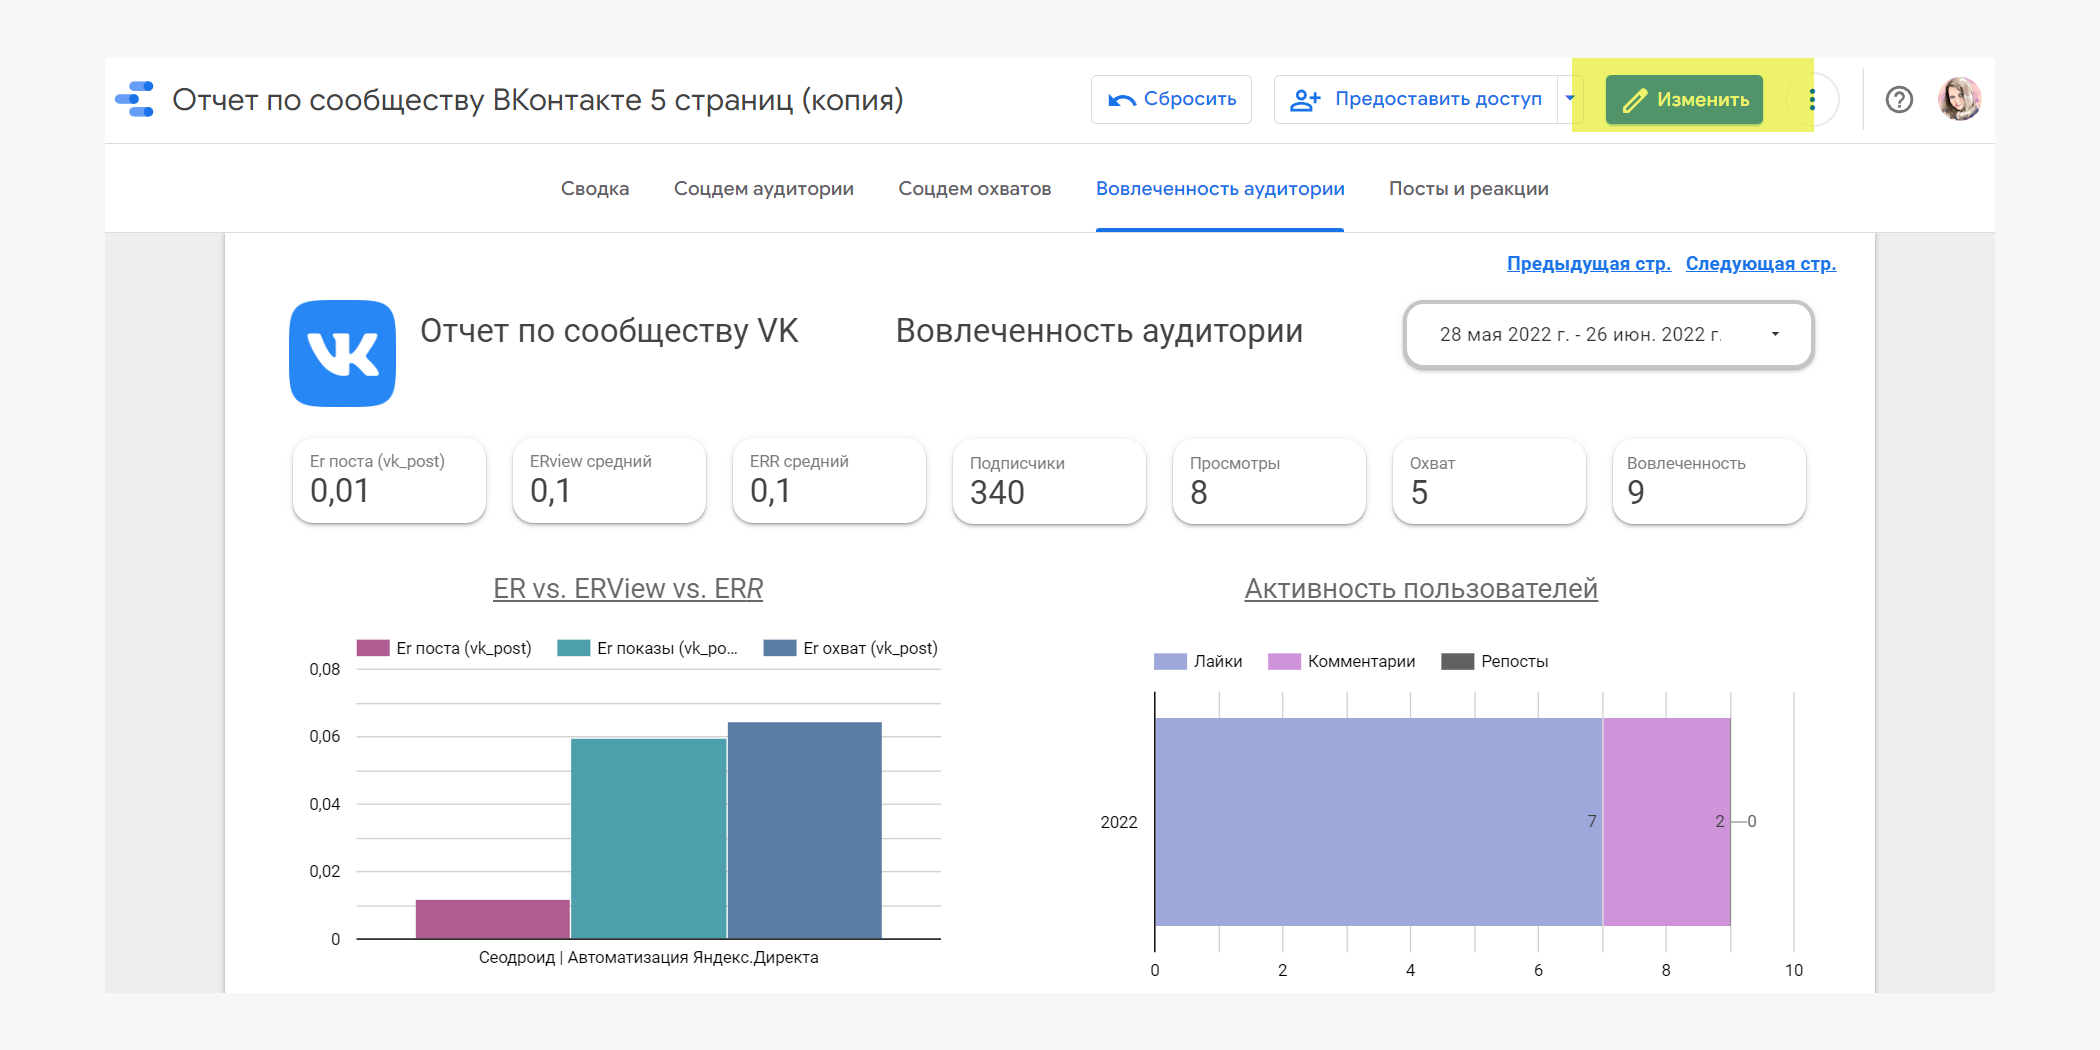Follow the Следующая стр. link
This screenshot has width=2100, height=1050.
(x=1760, y=264)
